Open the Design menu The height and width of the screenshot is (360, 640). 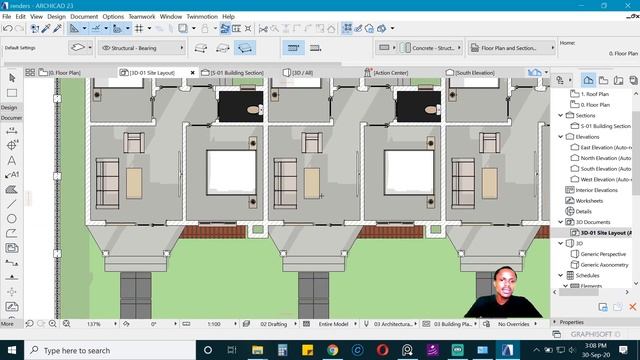click(56, 17)
